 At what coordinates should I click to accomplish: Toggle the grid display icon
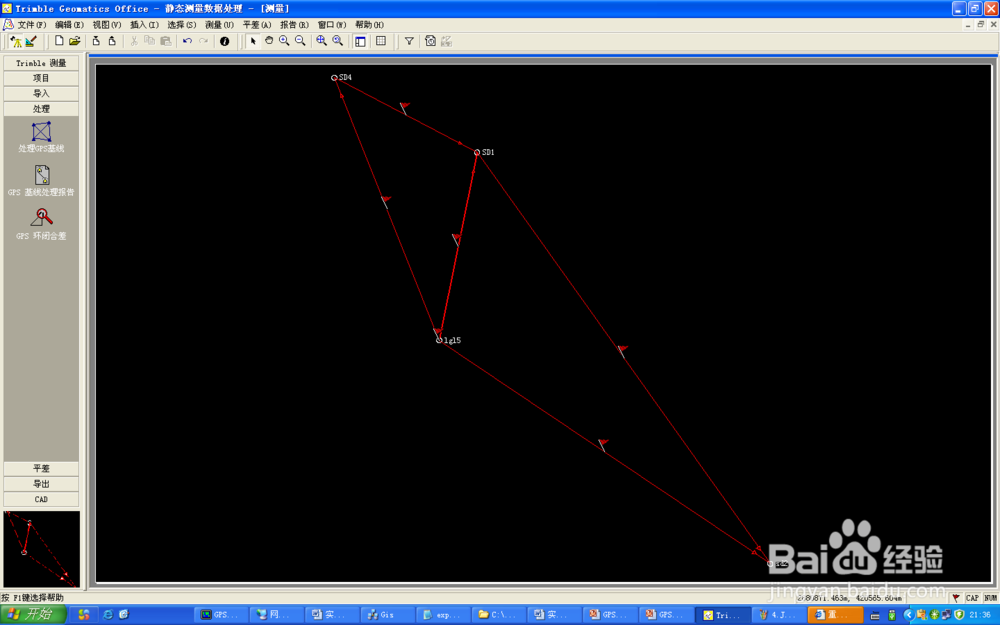381,41
